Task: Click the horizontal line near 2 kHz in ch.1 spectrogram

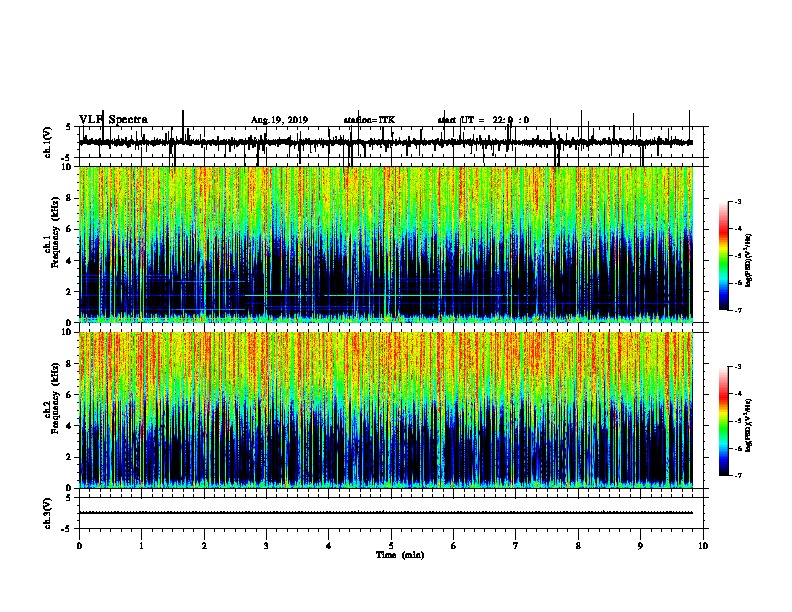Action: [x=374, y=295]
